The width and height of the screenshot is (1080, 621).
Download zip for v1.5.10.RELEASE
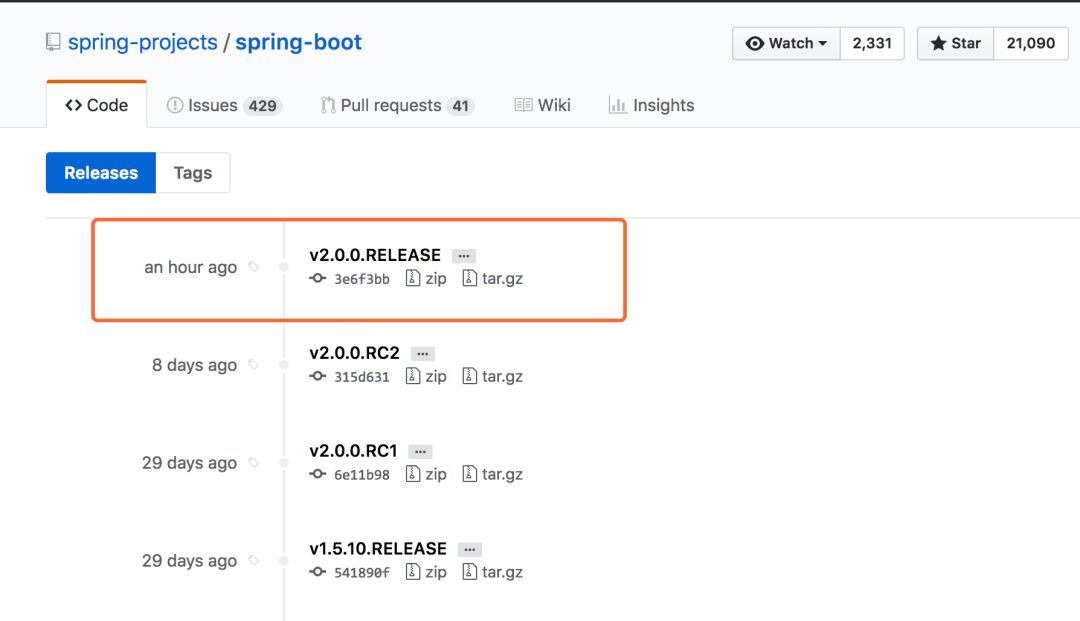click(x=426, y=571)
